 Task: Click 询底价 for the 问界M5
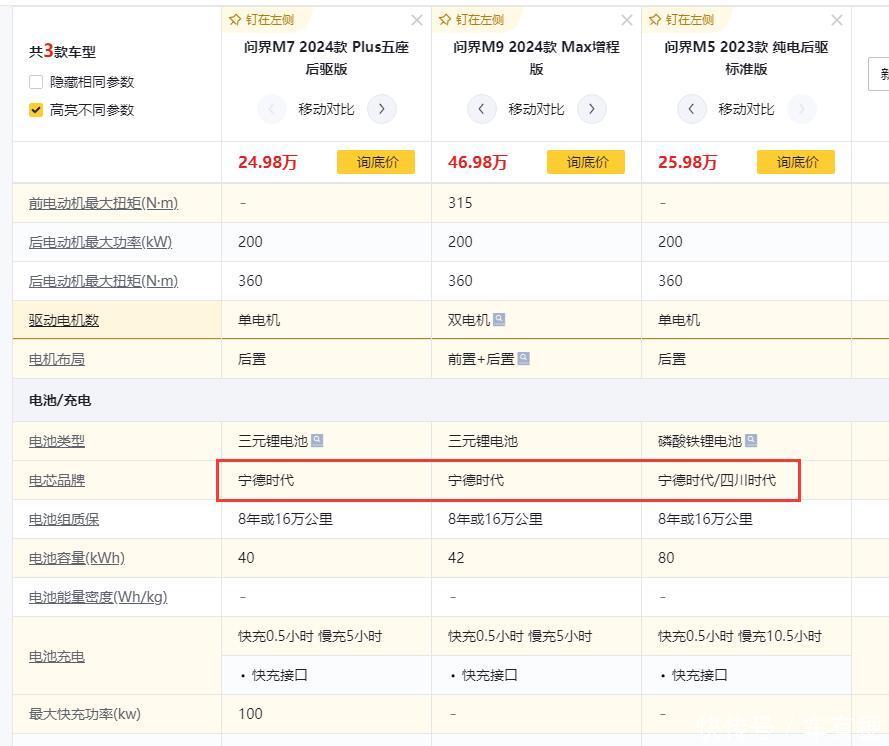pyautogui.click(x=796, y=162)
